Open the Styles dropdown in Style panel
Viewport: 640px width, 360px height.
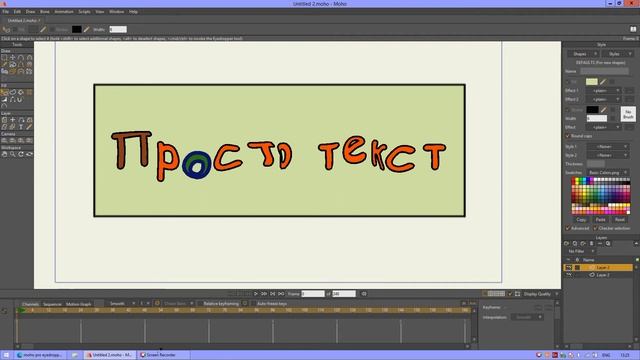pyautogui.click(x=617, y=54)
